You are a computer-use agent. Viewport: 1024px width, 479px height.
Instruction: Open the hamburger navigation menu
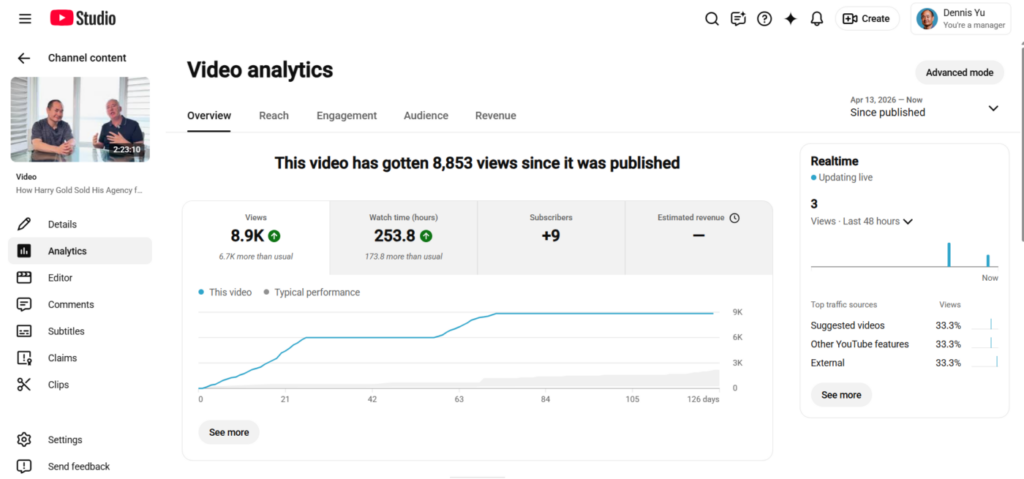click(25, 19)
